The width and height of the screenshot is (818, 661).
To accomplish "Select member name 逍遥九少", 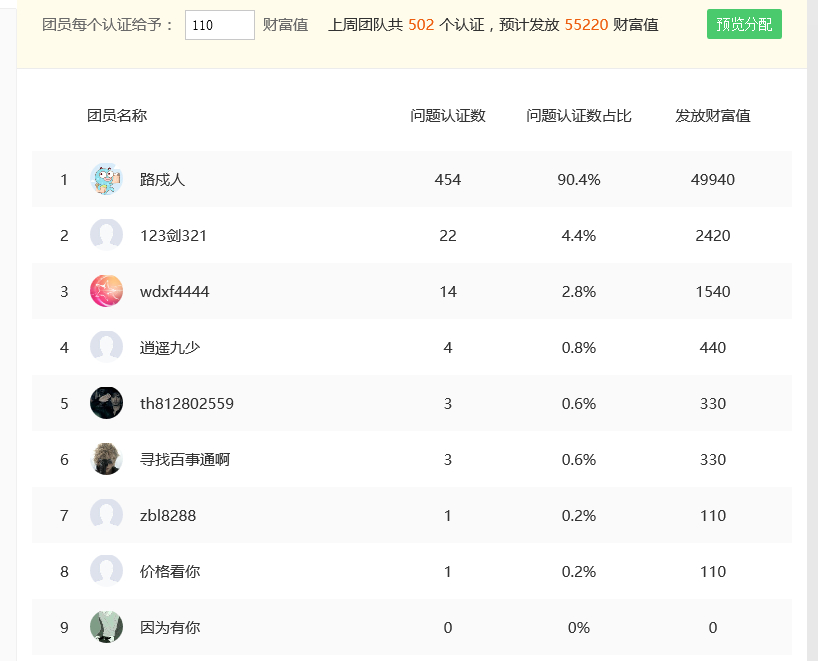I will coord(170,347).
